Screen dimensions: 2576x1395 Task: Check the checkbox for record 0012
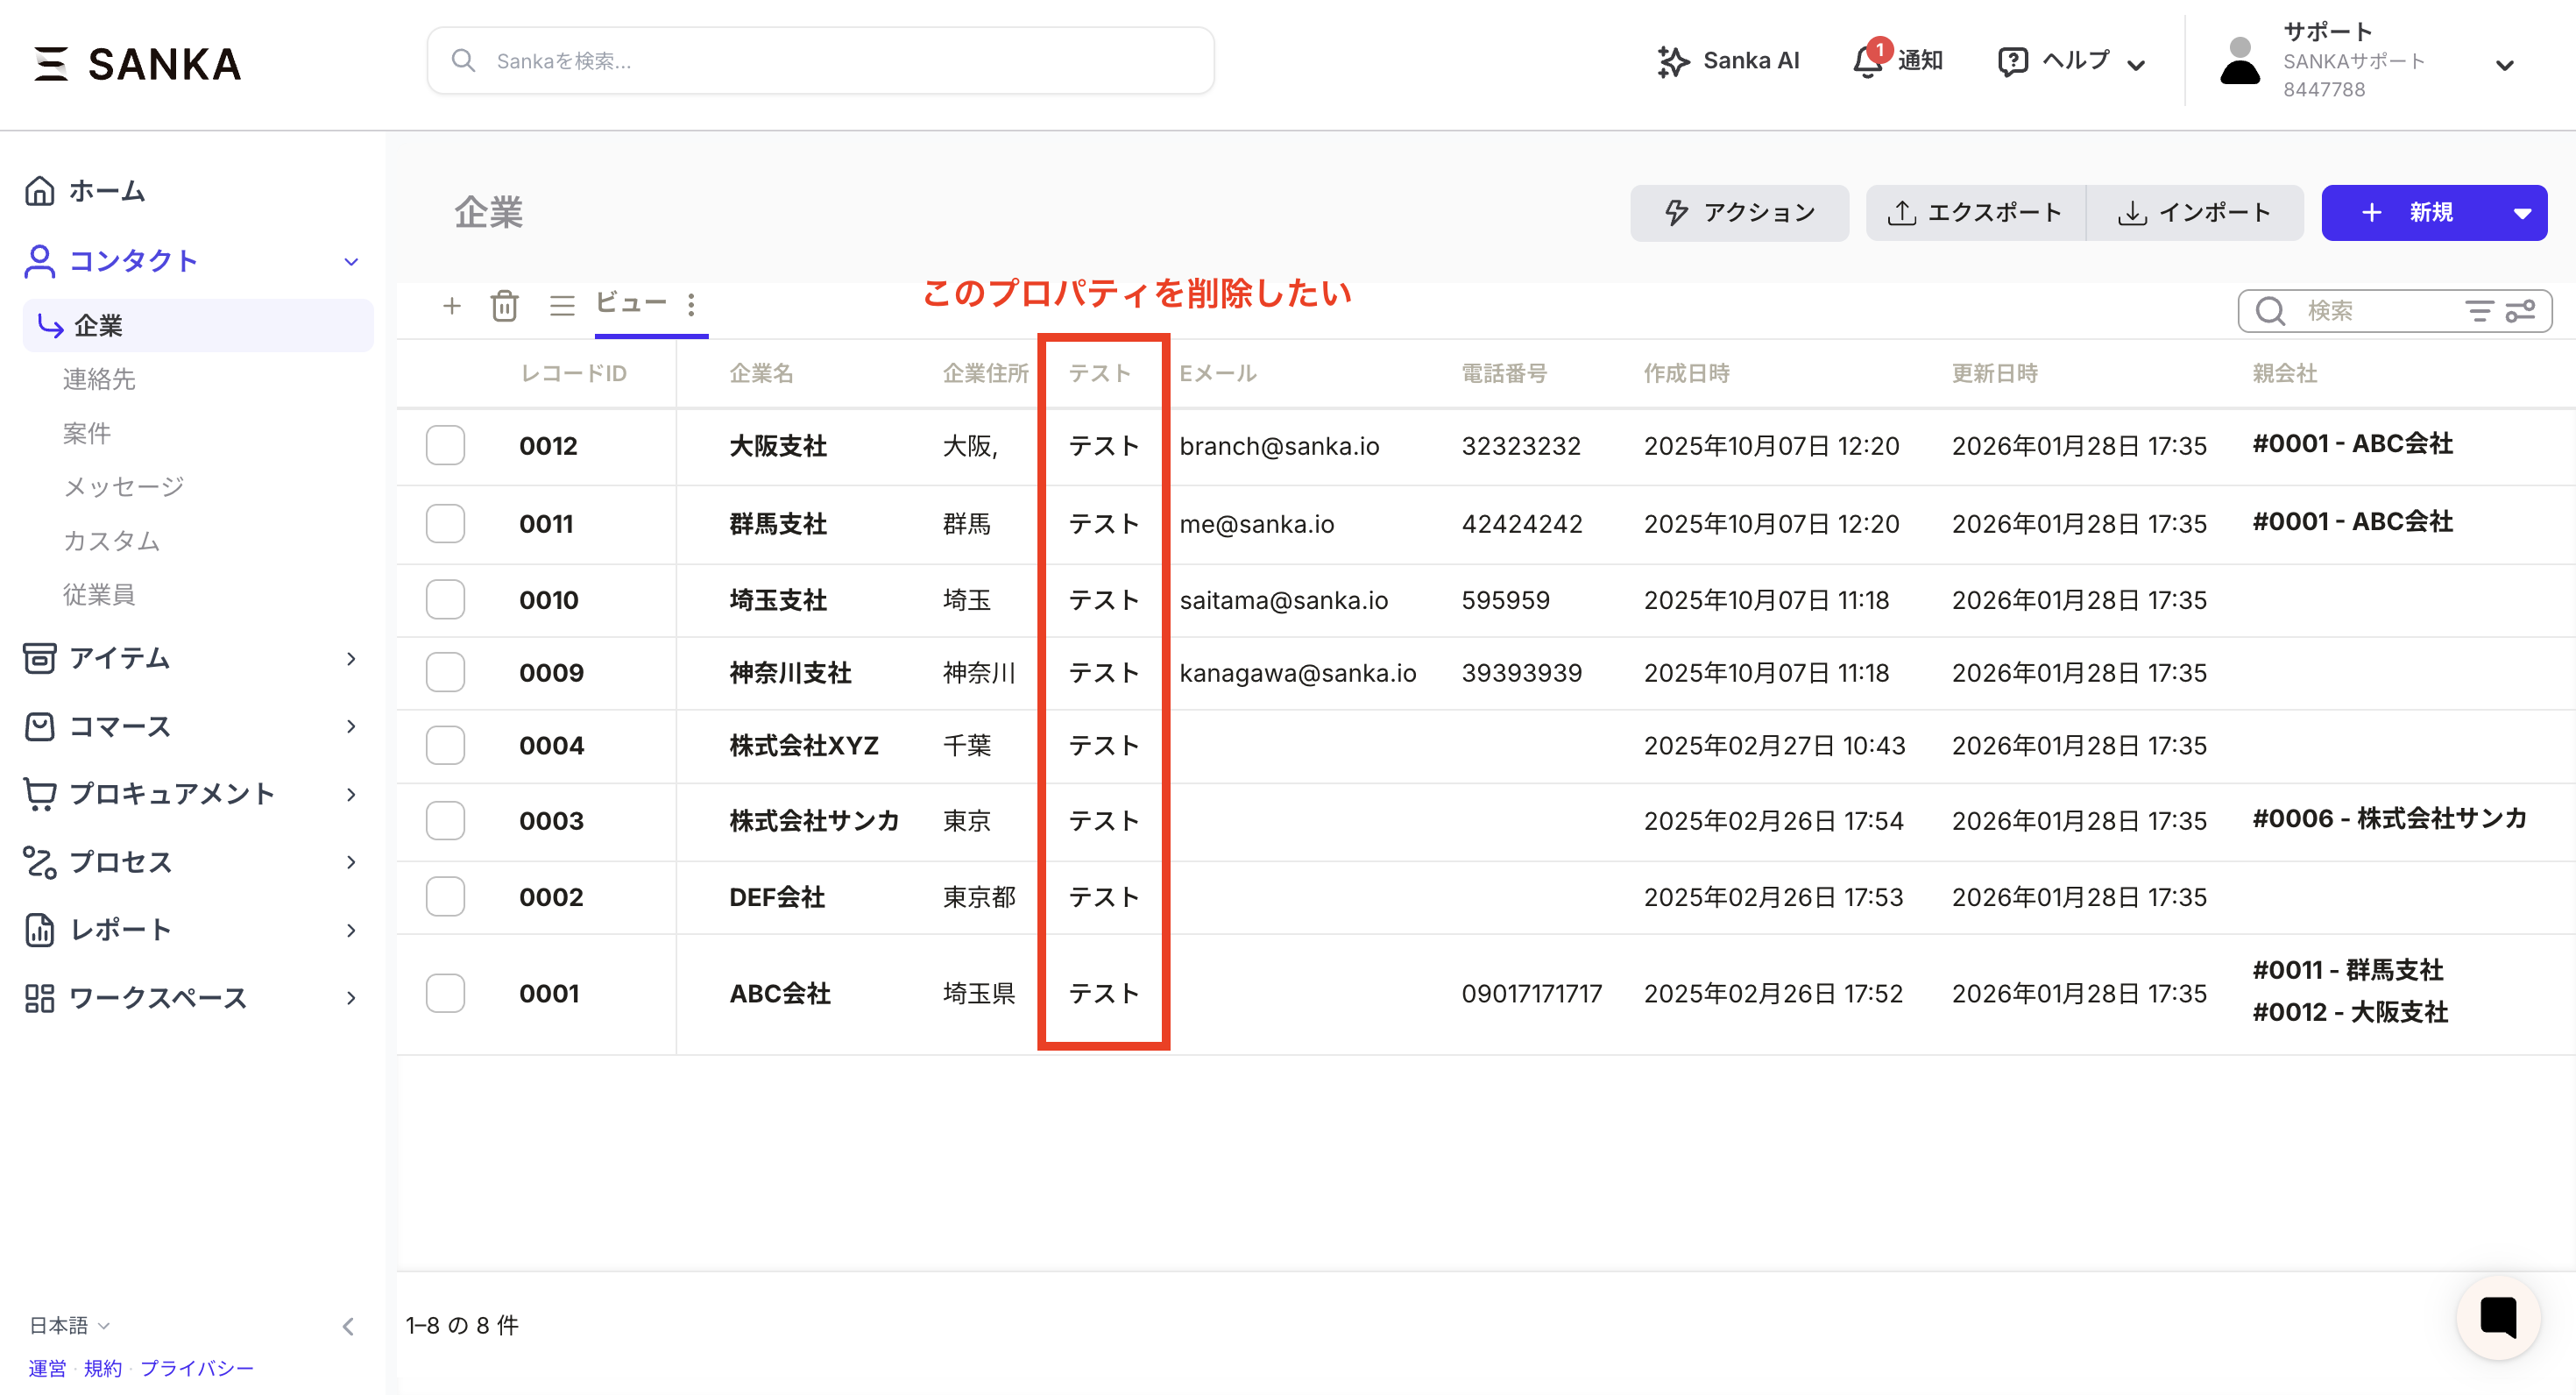tap(446, 446)
